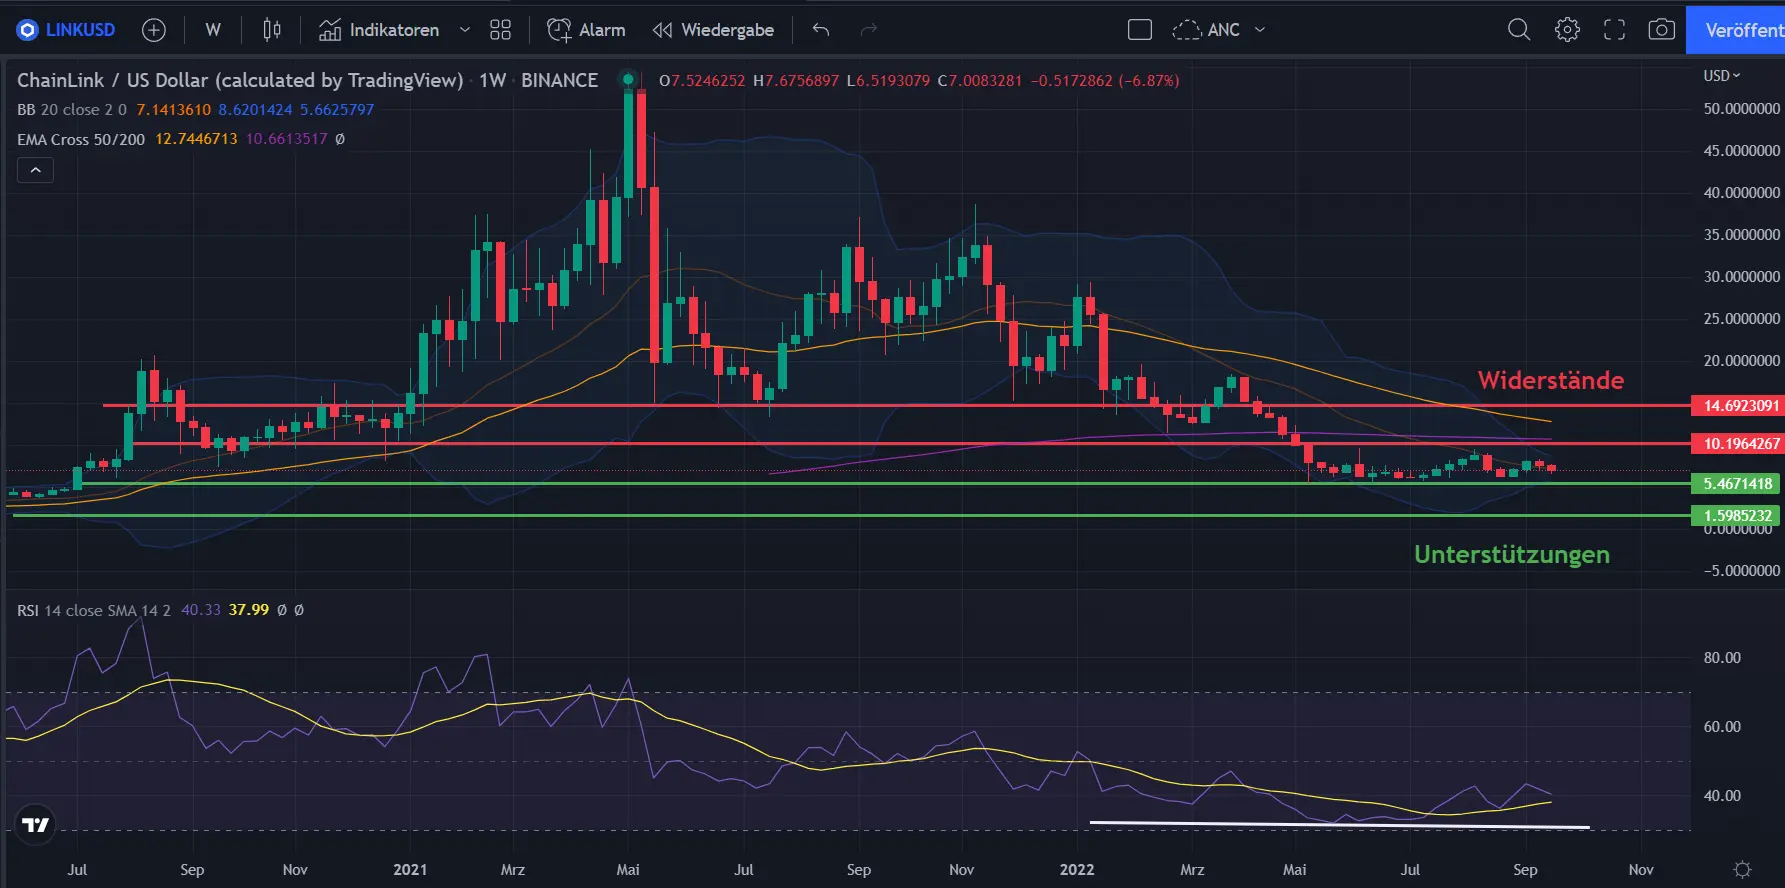Open the Indikatoren dialog

(x=380, y=30)
